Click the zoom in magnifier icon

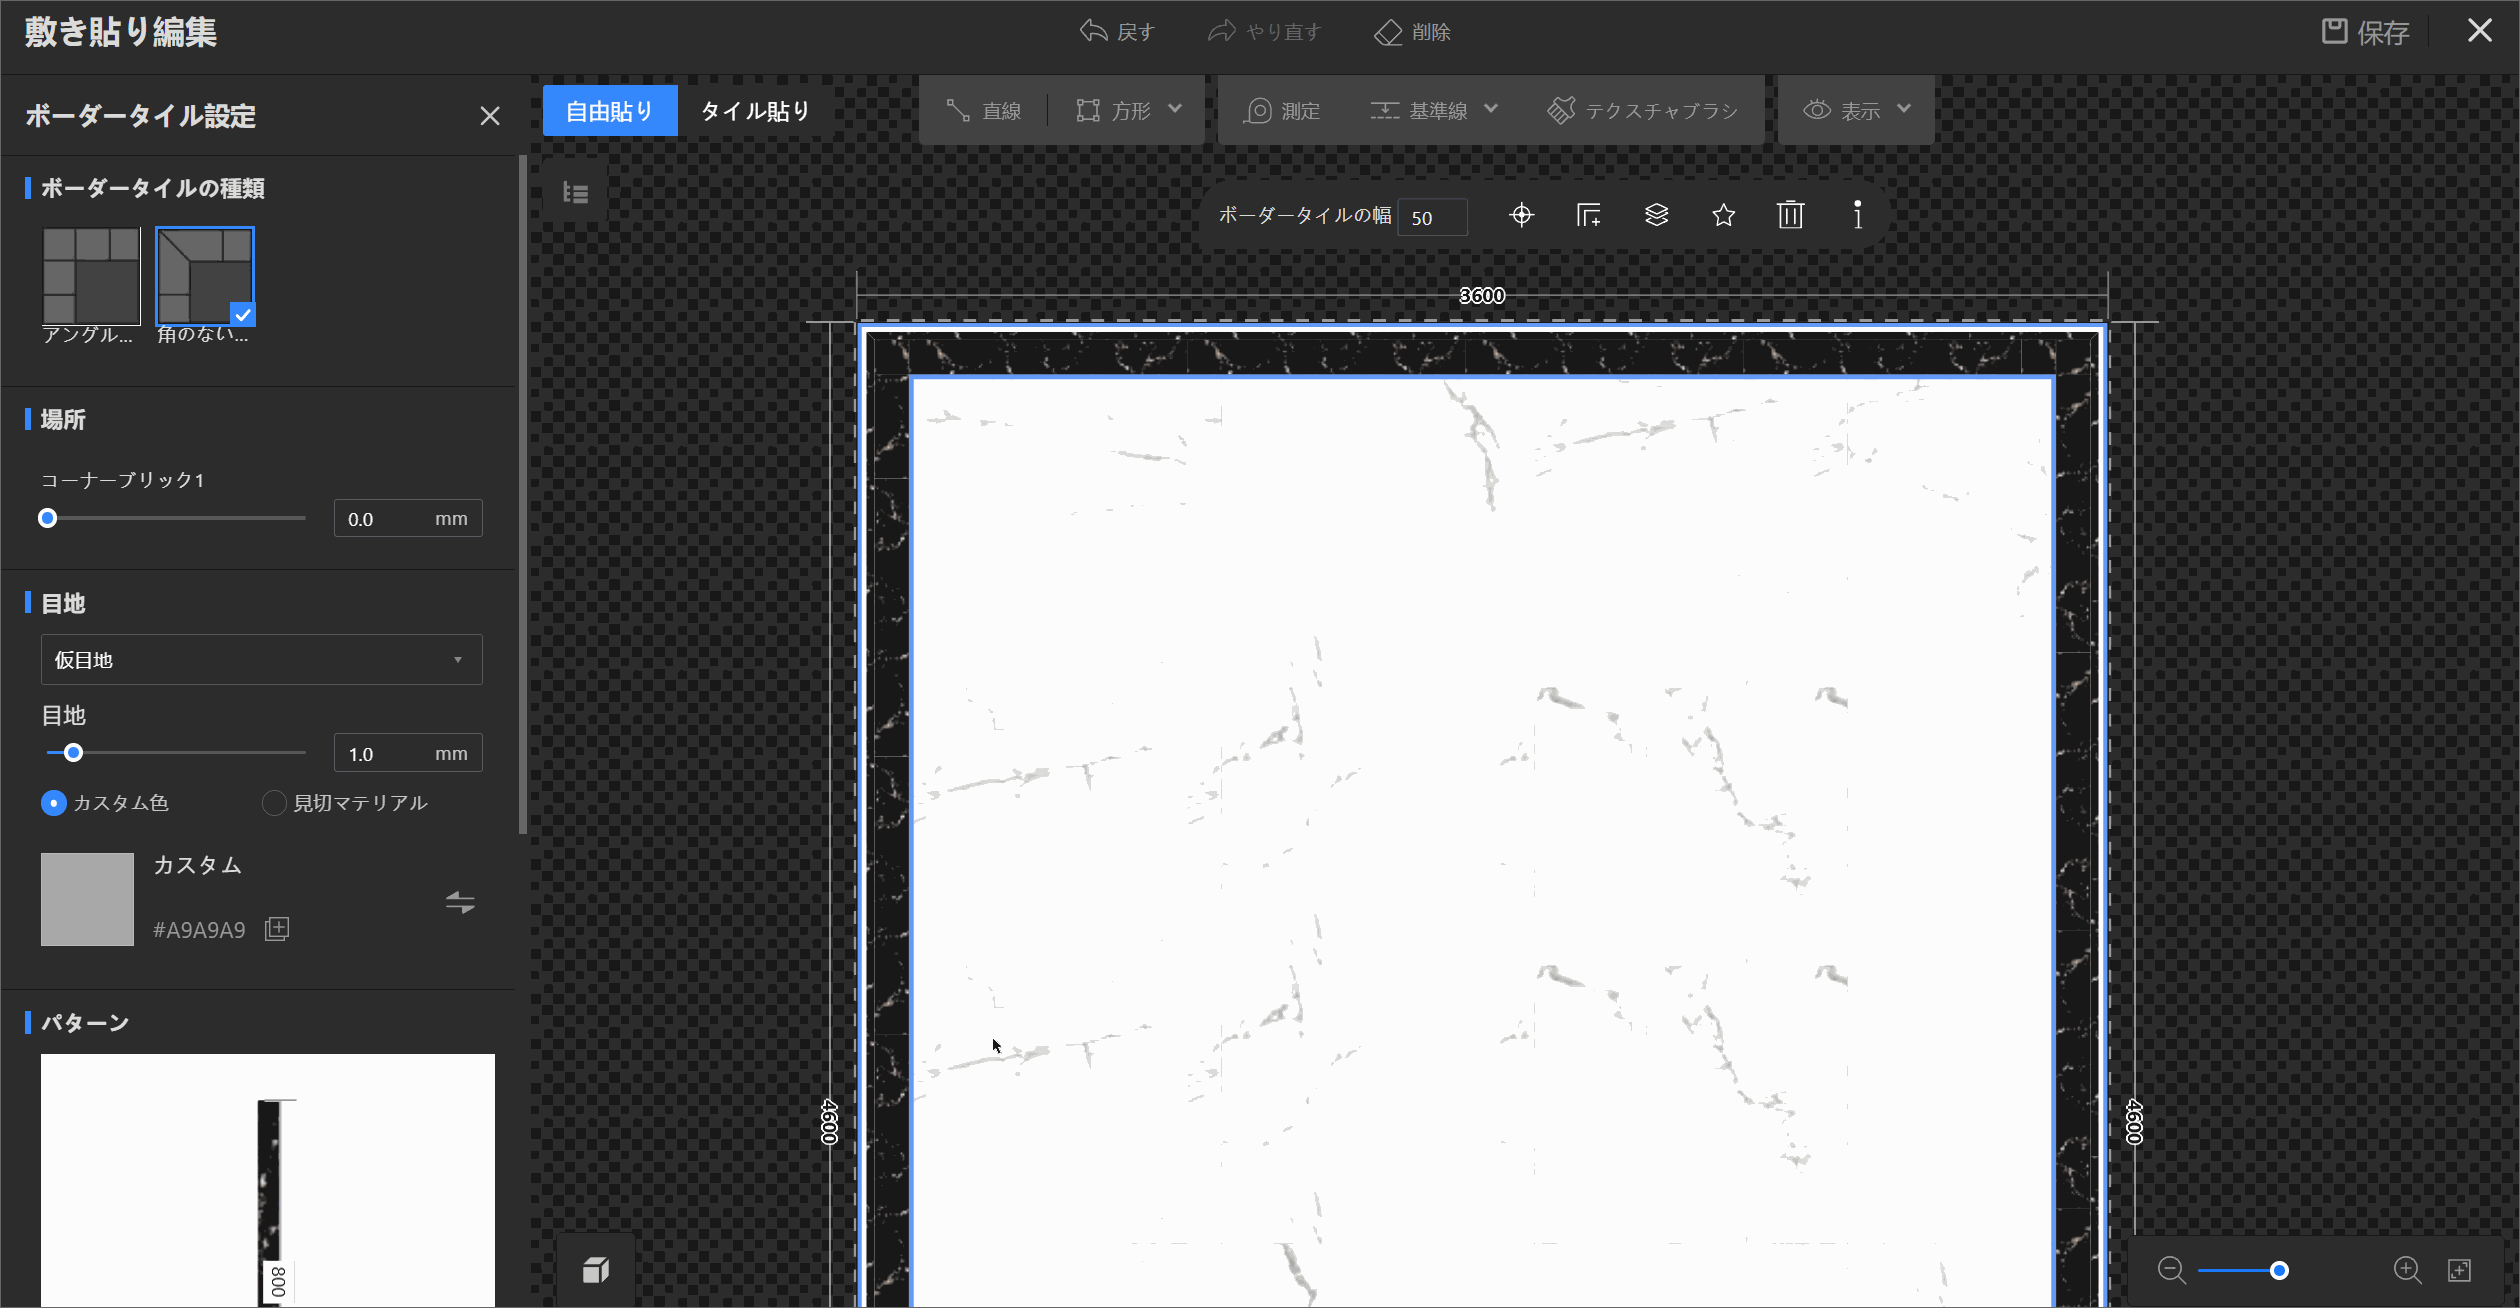point(2407,1271)
